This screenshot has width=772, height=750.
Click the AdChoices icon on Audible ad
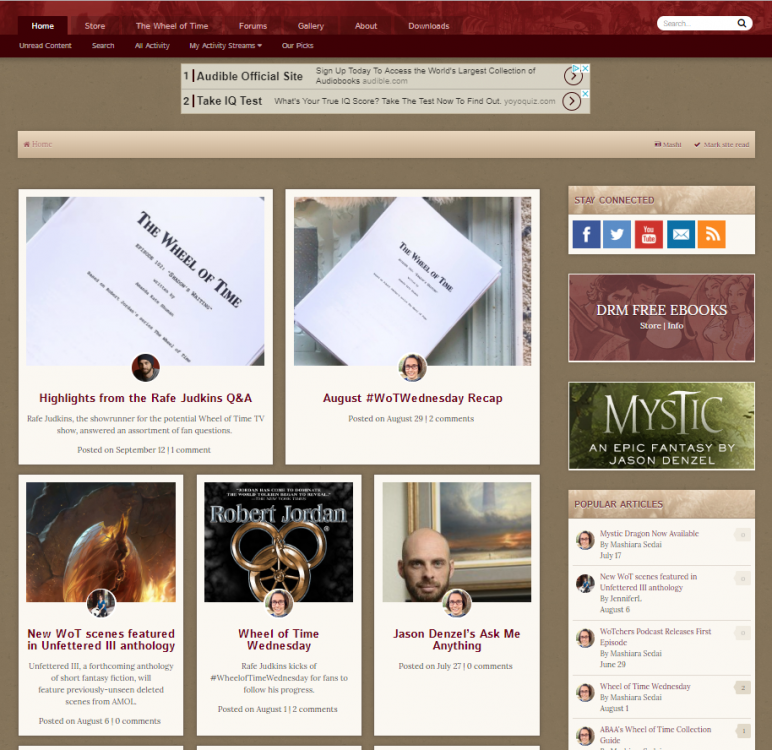[x=576, y=68]
